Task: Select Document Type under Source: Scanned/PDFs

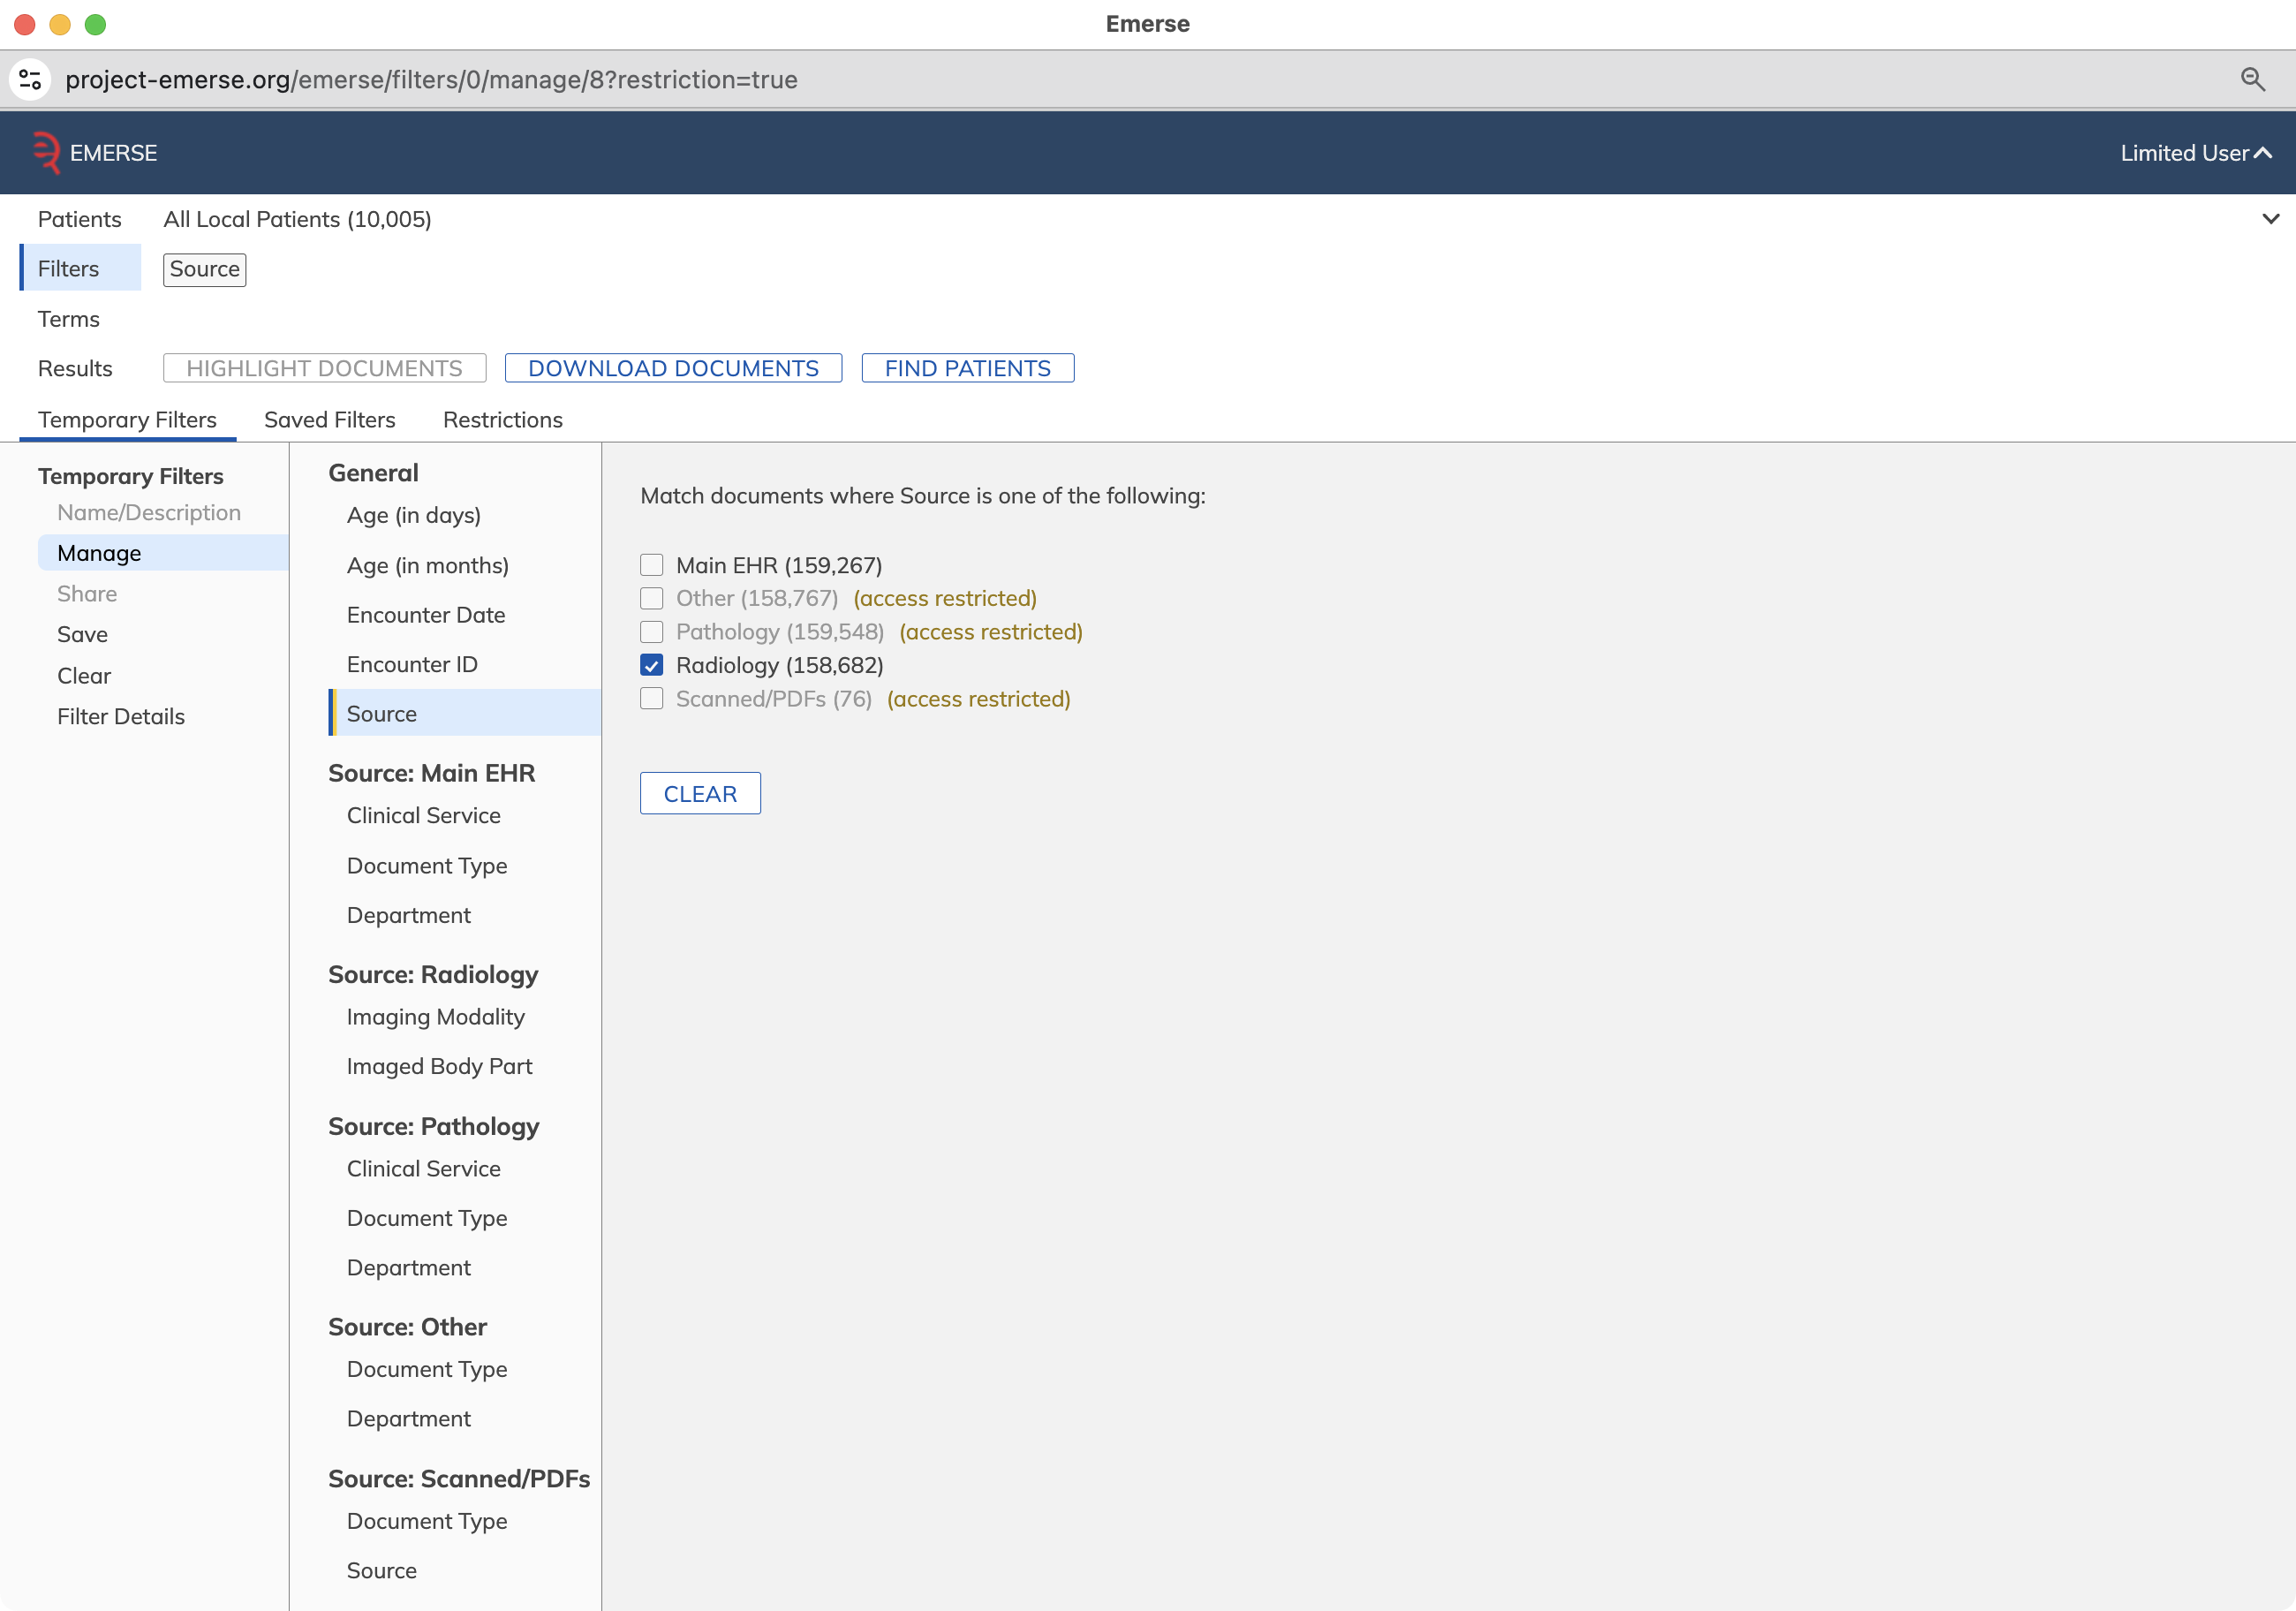Action: tap(427, 1521)
